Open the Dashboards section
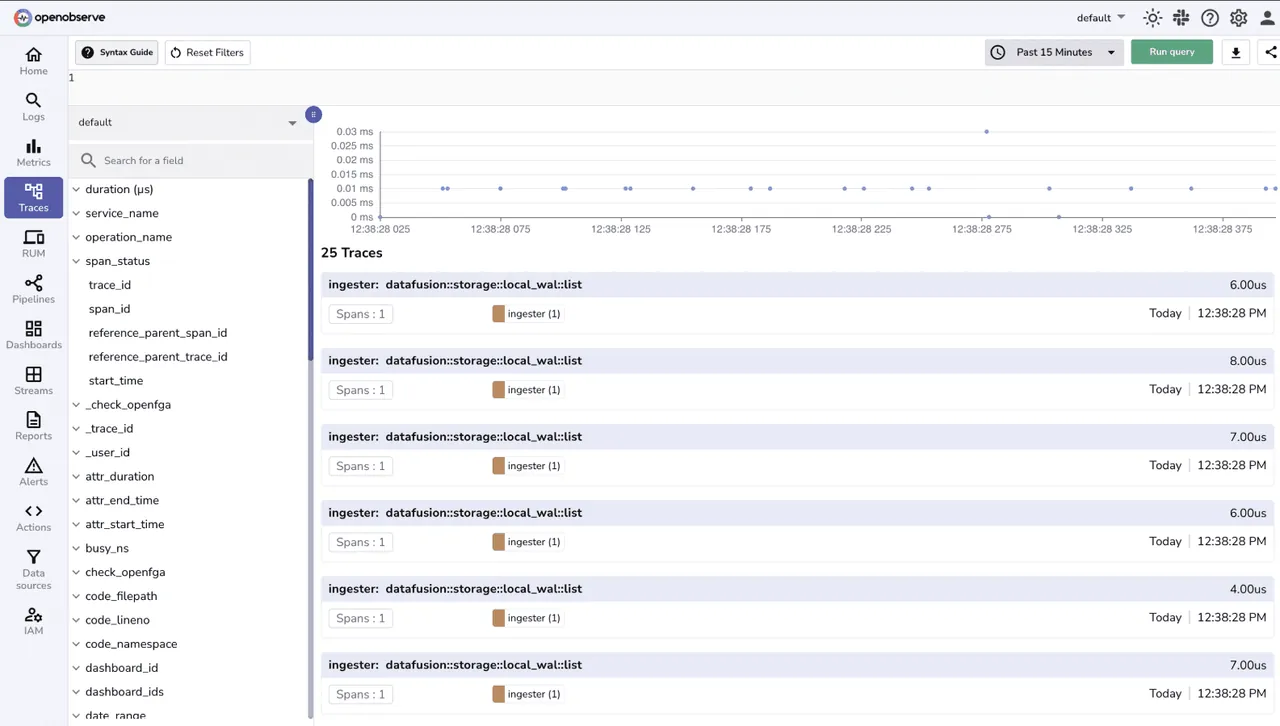1280x726 pixels. [33, 335]
